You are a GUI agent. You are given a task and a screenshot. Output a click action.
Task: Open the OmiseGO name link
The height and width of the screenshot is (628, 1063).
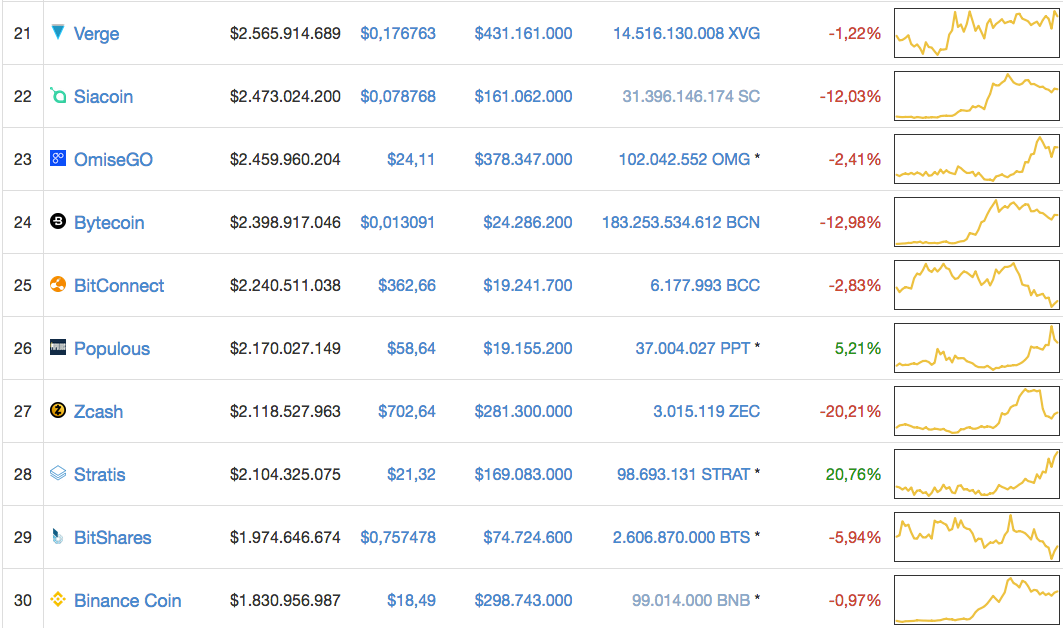tap(113, 160)
